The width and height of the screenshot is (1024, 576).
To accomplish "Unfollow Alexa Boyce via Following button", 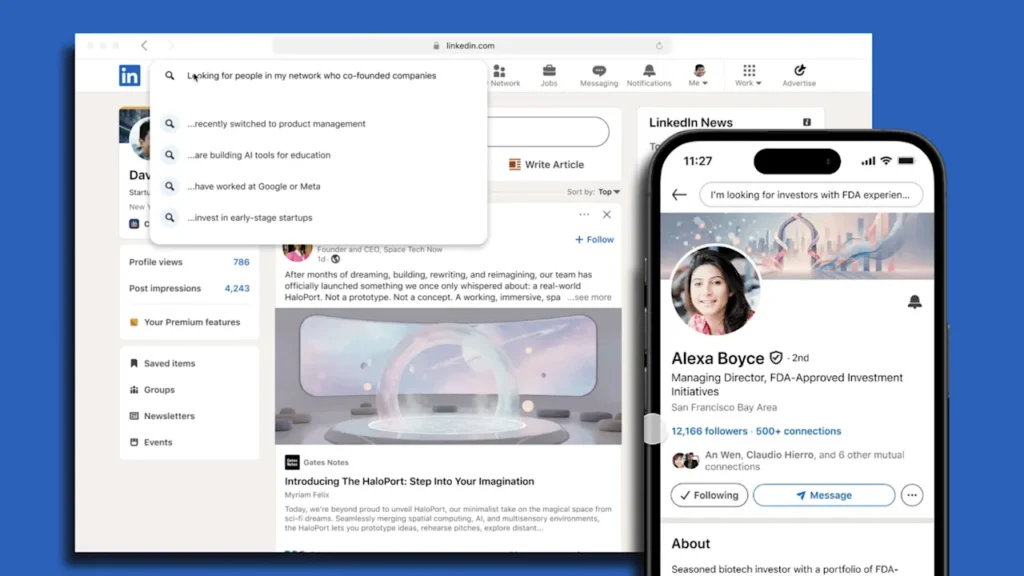I will pyautogui.click(x=709, y=494).
